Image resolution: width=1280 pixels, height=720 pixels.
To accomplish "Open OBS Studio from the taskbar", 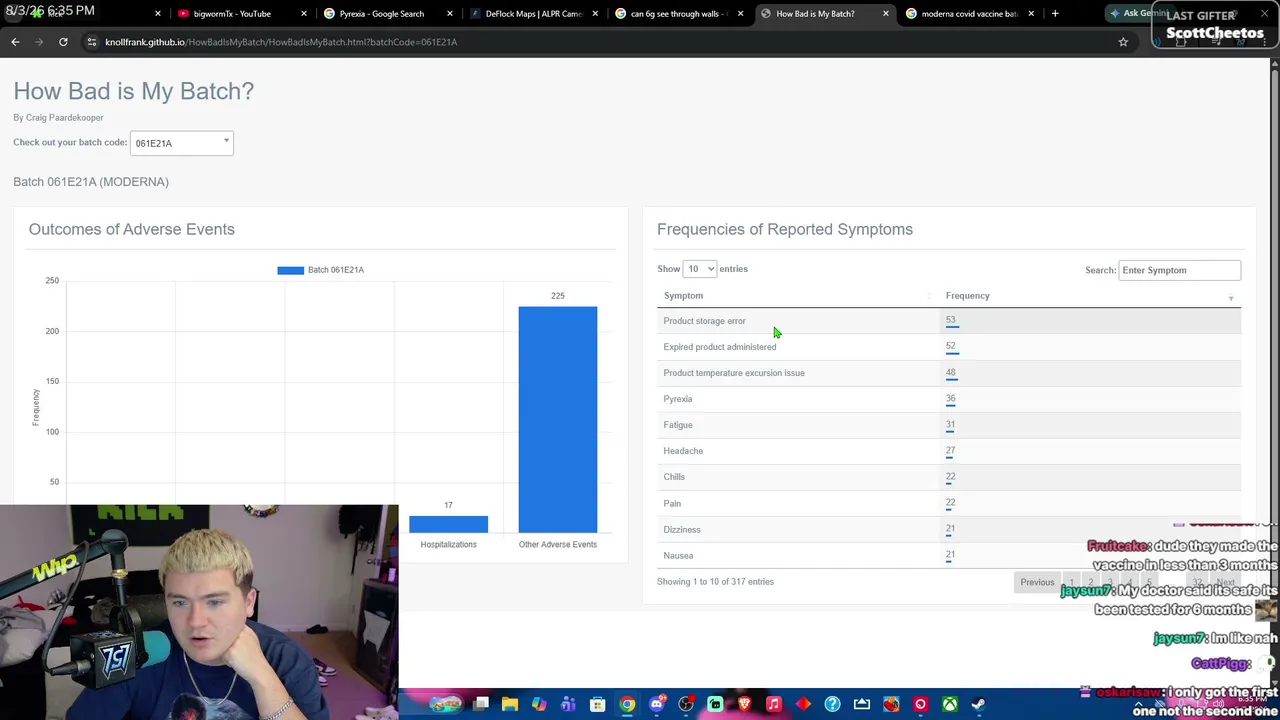I will pos(686,705).
